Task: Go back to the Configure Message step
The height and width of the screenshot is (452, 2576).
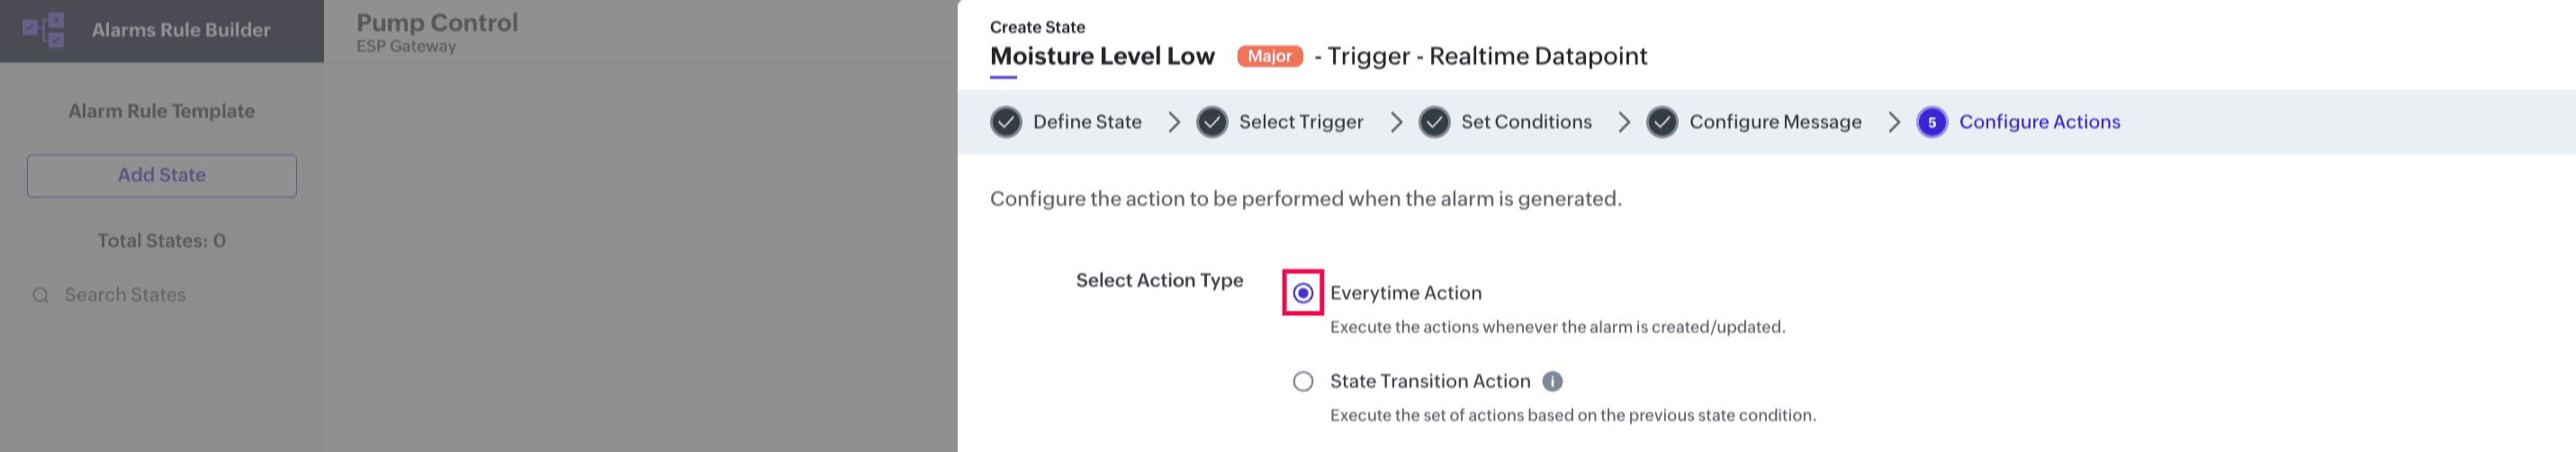Action: tap(1775, 122)
